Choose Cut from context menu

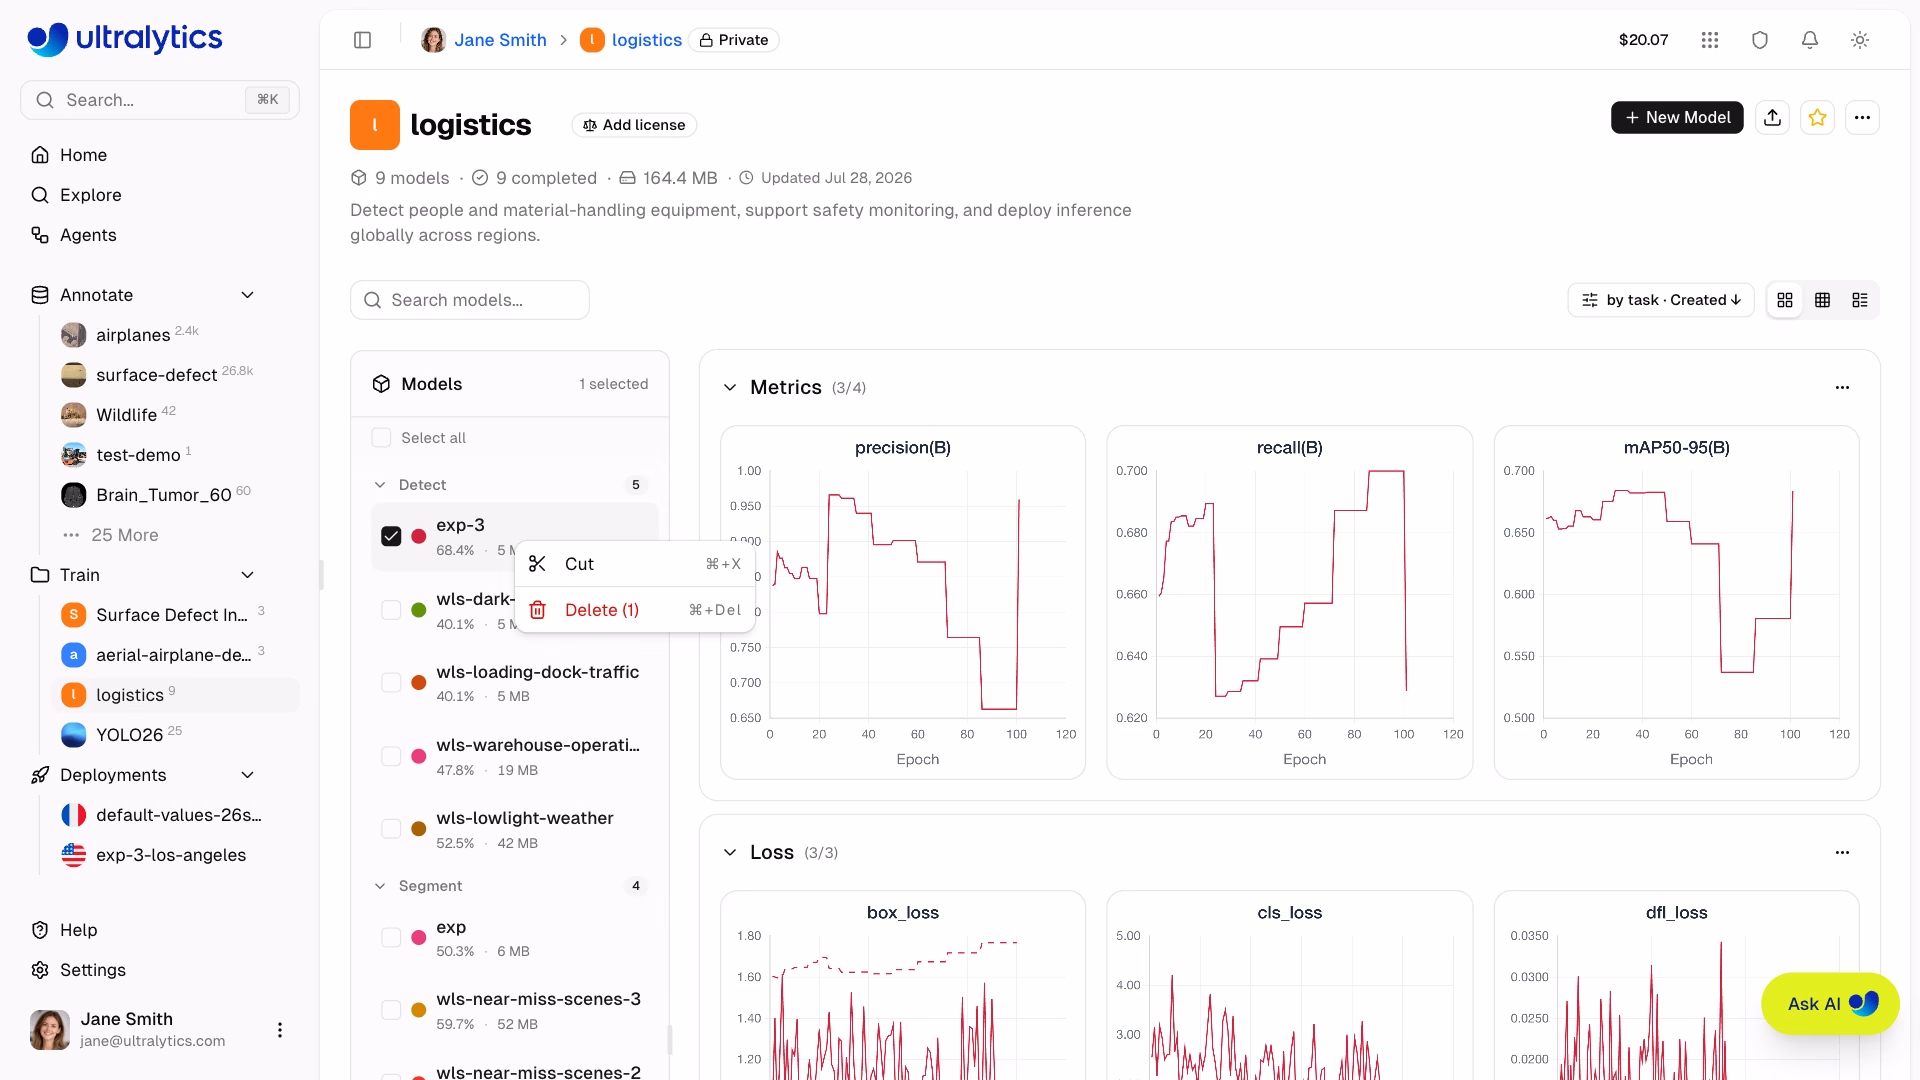(x=635, y=564)
